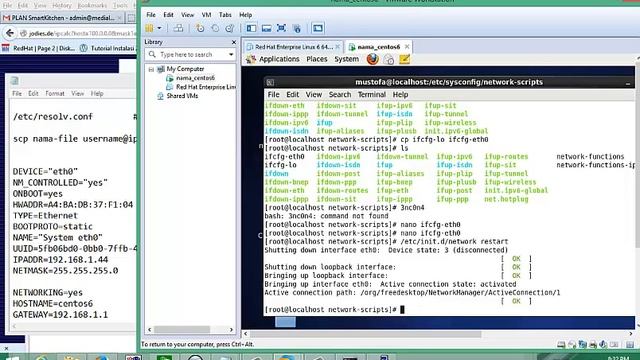Open Tutorial Instalasi bookmark
640x360 pixels.
pyautogui.click(x=108, y=48)
